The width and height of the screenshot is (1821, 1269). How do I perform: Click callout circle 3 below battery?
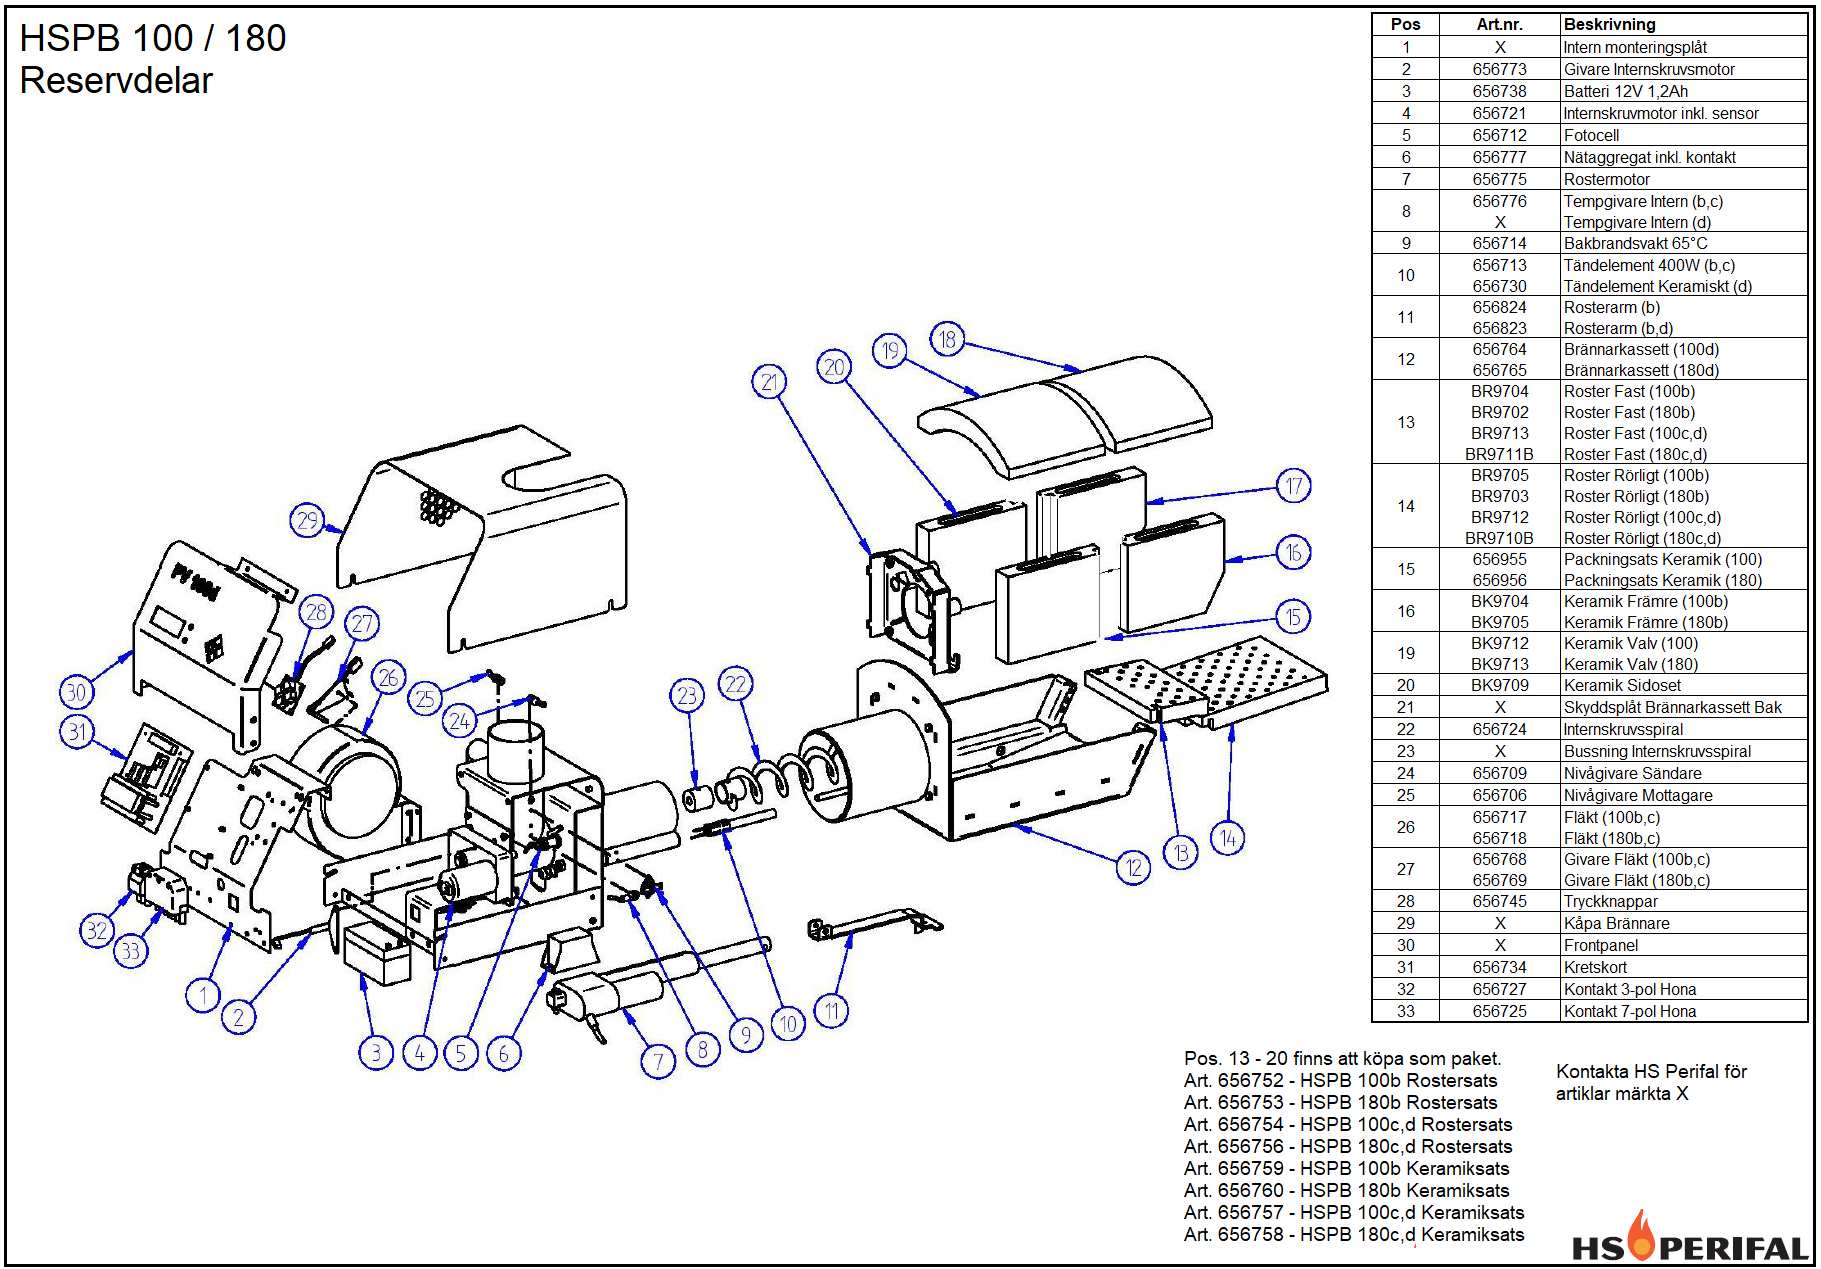pos(376,1052)
